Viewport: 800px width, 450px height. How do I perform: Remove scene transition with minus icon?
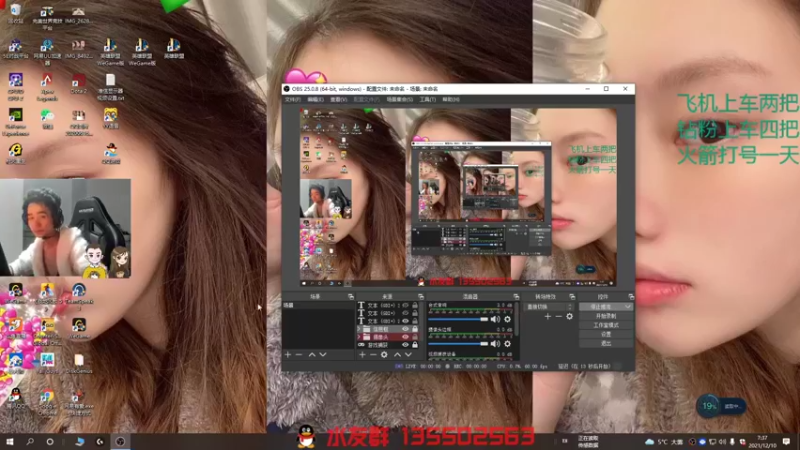tap(559, 317)
